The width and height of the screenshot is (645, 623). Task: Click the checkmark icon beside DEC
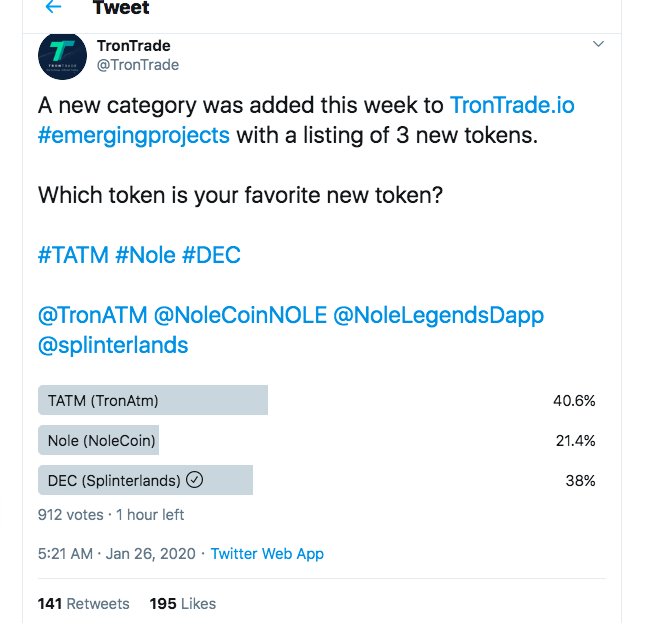[x=195, y=480]
